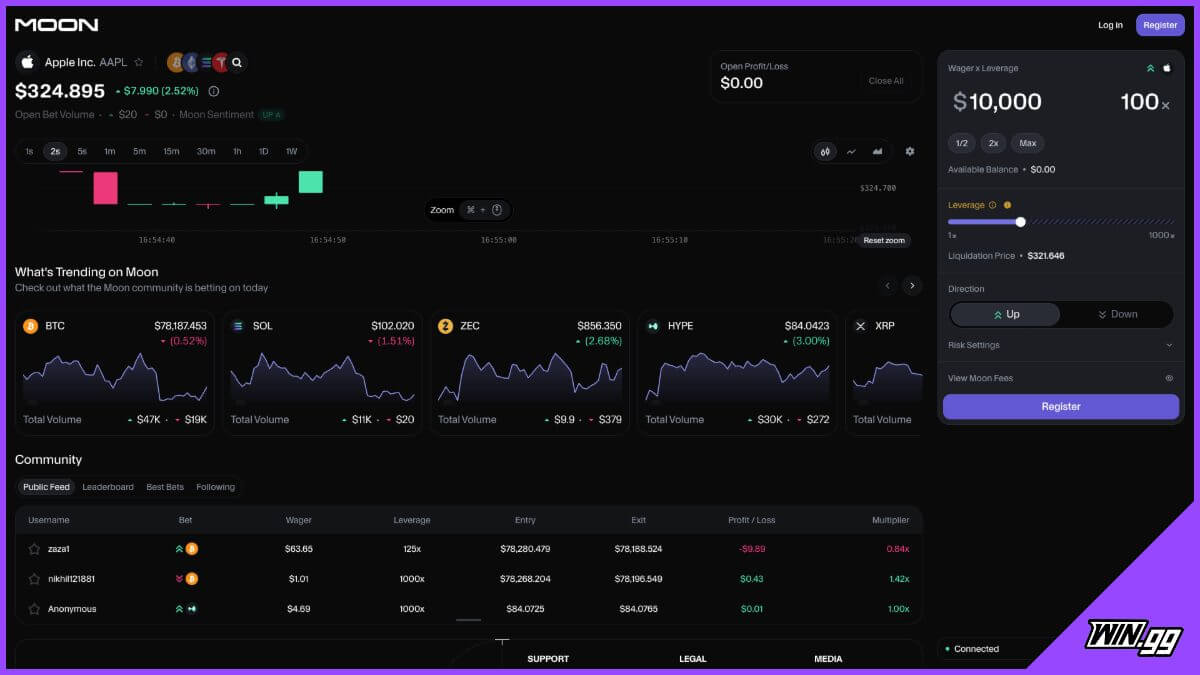
Task: Click large Register button in wager panel
Action: pyautogui.click(x=1061, y=406)
